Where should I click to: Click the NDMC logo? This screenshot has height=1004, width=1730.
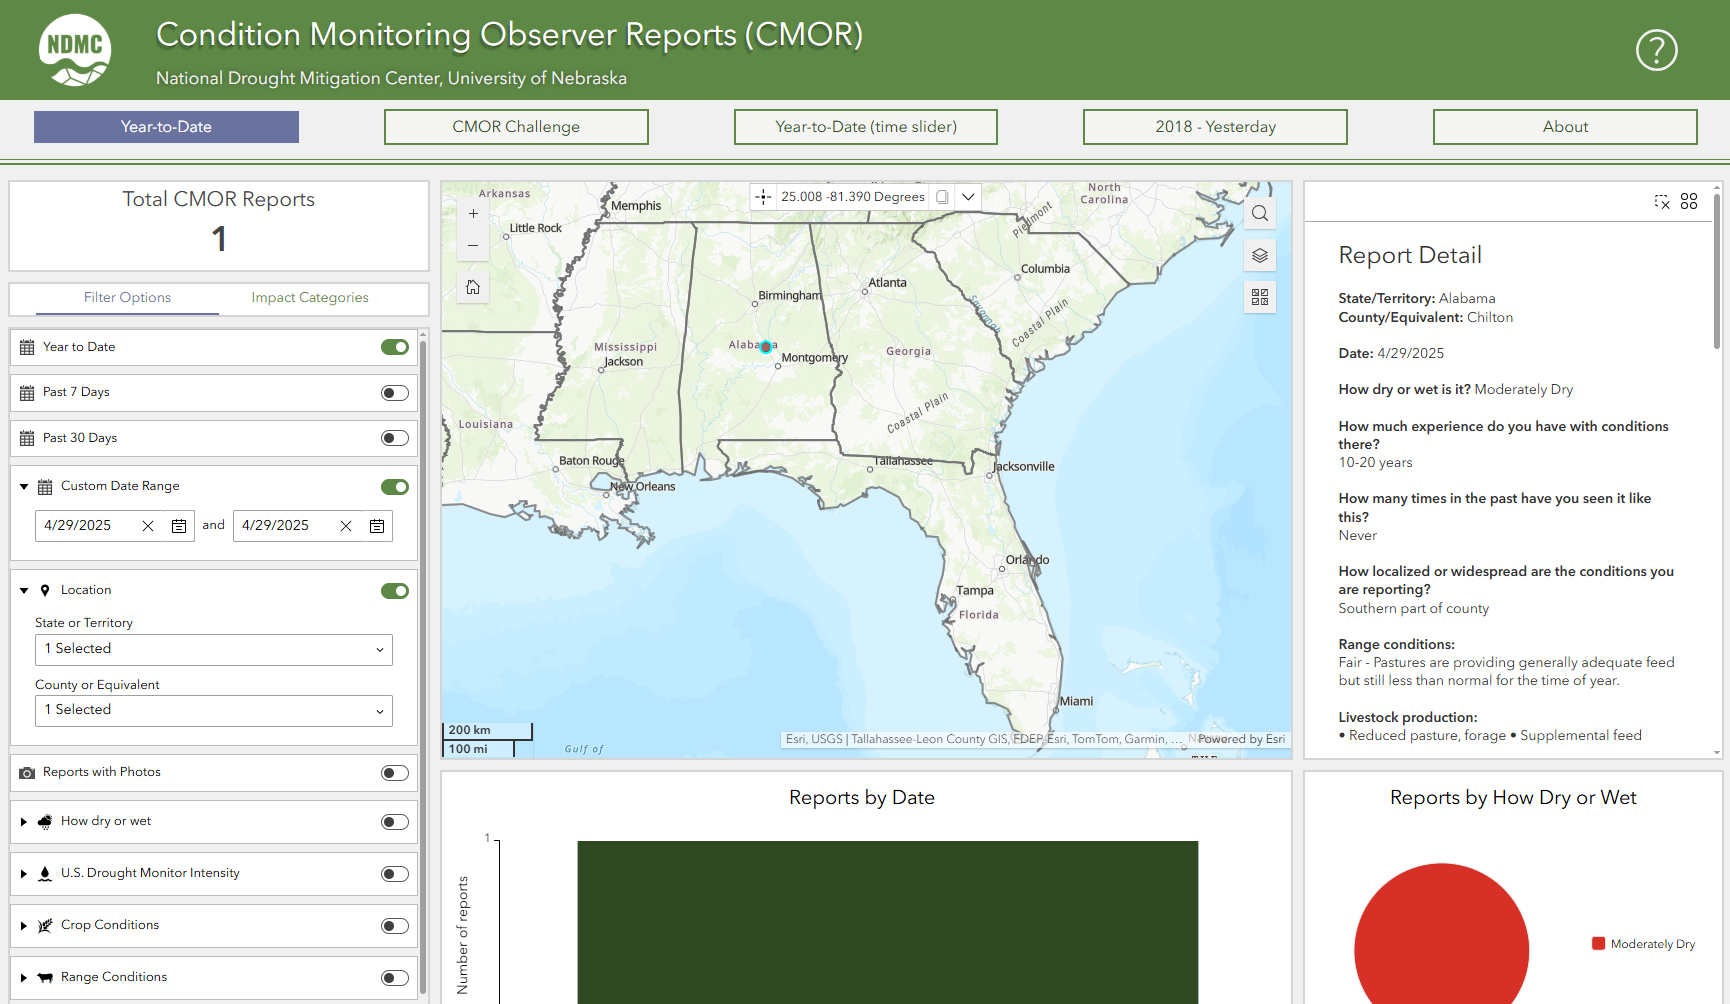(x=75, y=50)
